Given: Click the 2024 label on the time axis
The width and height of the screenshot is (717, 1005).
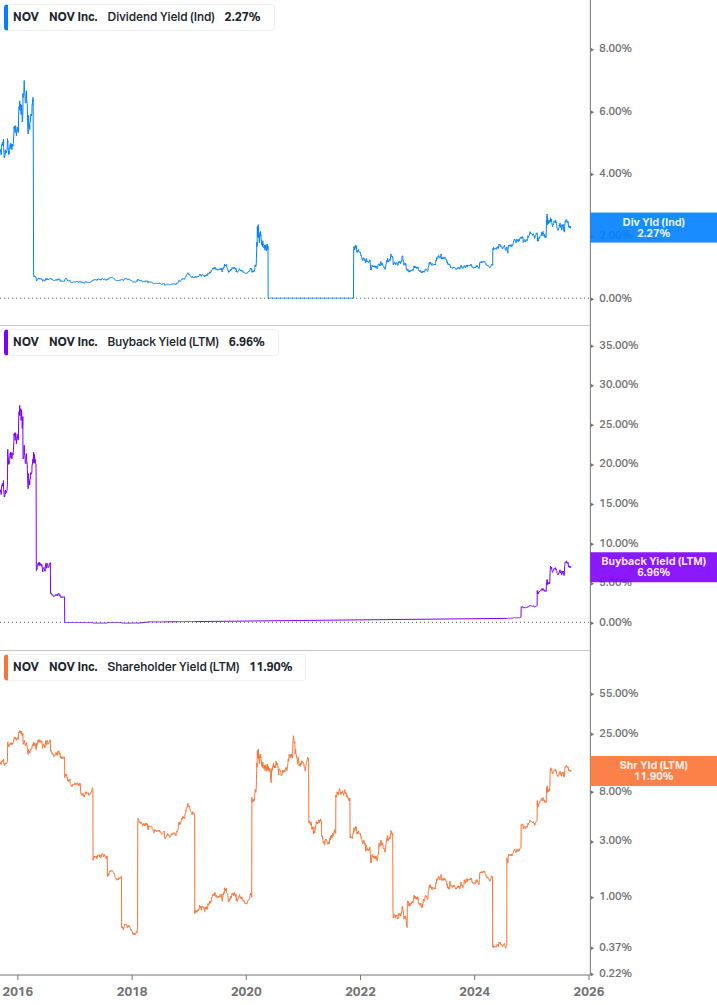Looking at the screenshot, I should (x=474, y=992).
